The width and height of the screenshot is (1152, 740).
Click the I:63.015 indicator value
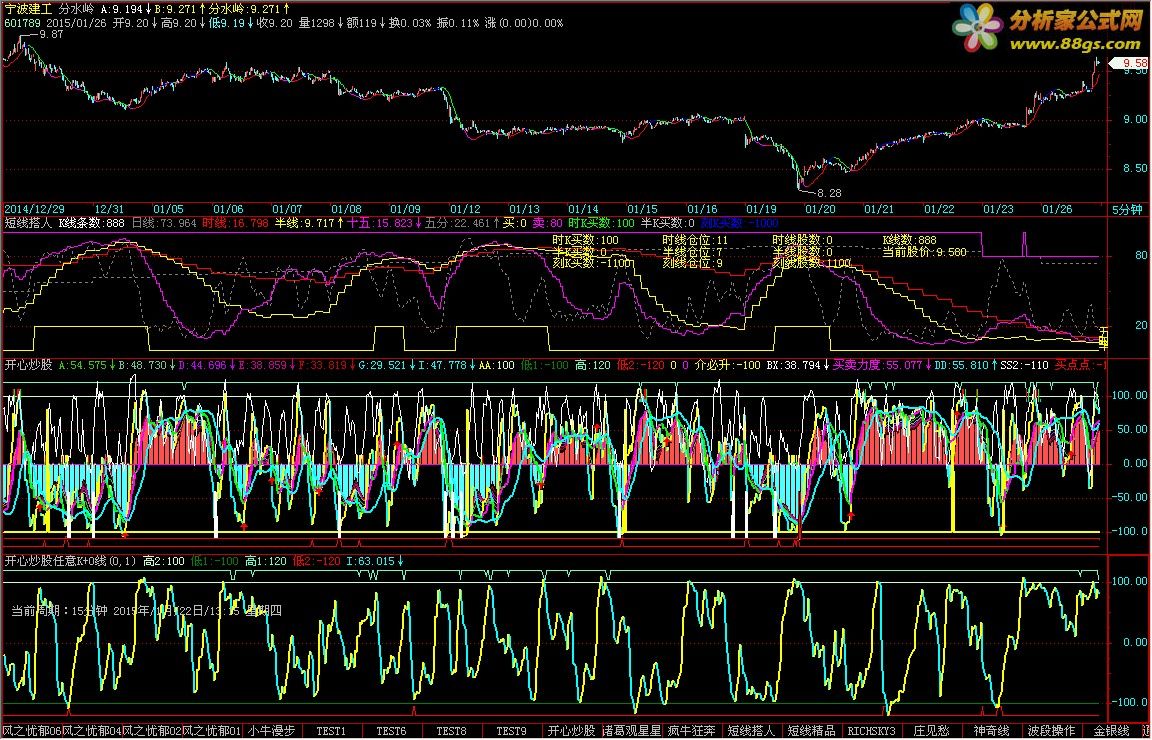[372, 561]
